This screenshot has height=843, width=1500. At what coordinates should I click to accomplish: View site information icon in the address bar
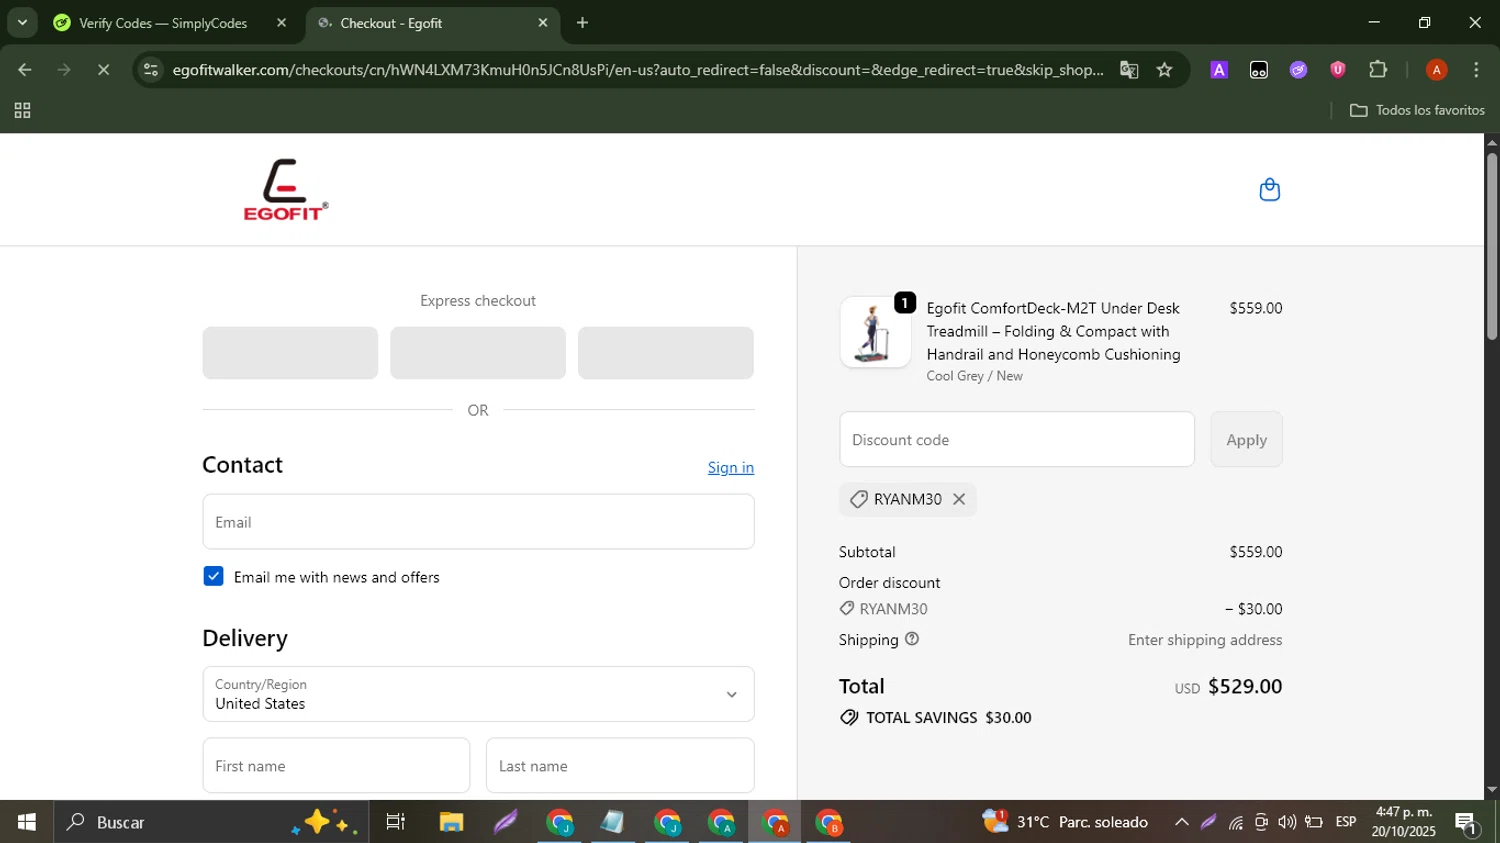point(151,70)
